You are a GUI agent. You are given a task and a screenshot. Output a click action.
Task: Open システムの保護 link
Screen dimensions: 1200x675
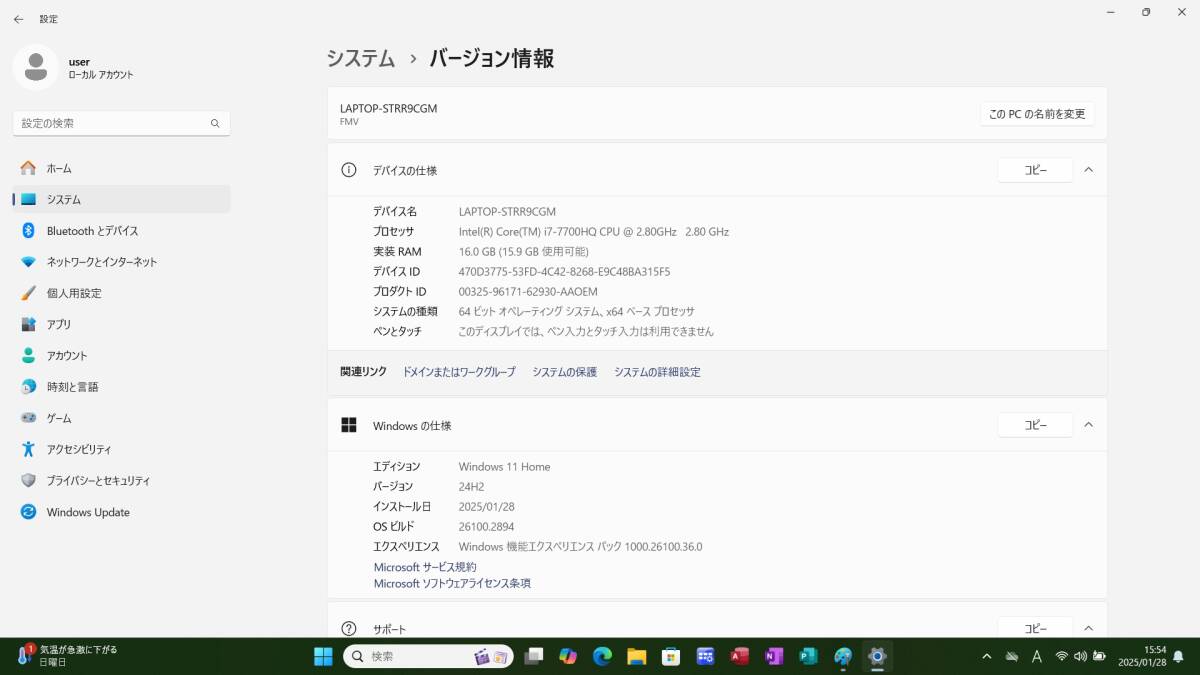coord(564,372)
